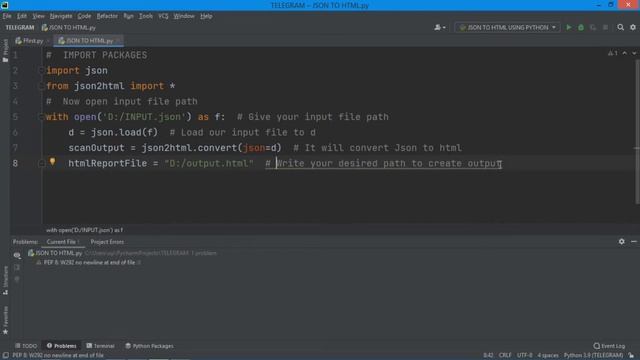The width and height of the screenshot is (640, 360).
Task: Click the quick-fix bulb icon in Problems sidebar
Action: tap(17, 280)
